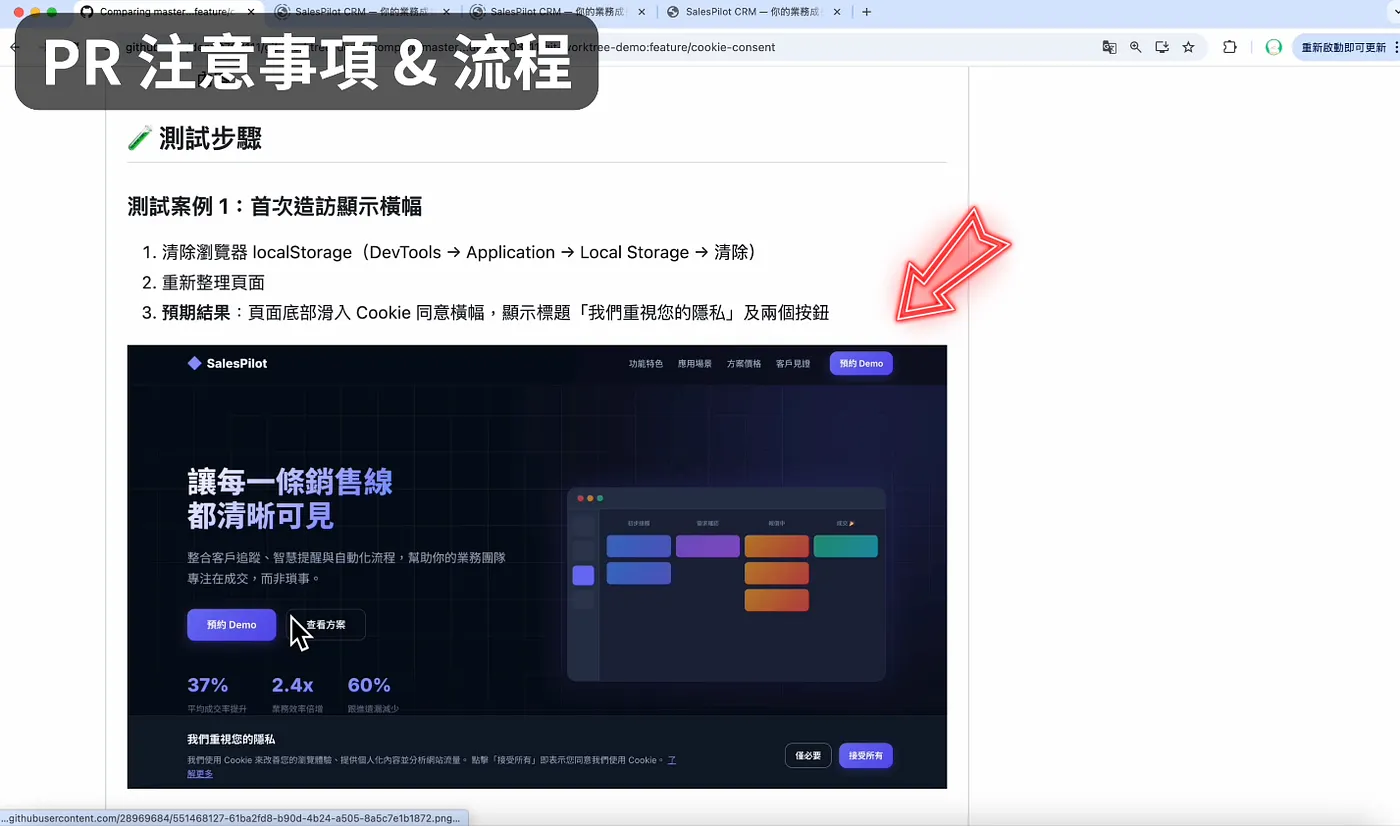Click the 重新啟動即可更新 update button
The image size is (1400, 826).
click(x=1345, y=47)
